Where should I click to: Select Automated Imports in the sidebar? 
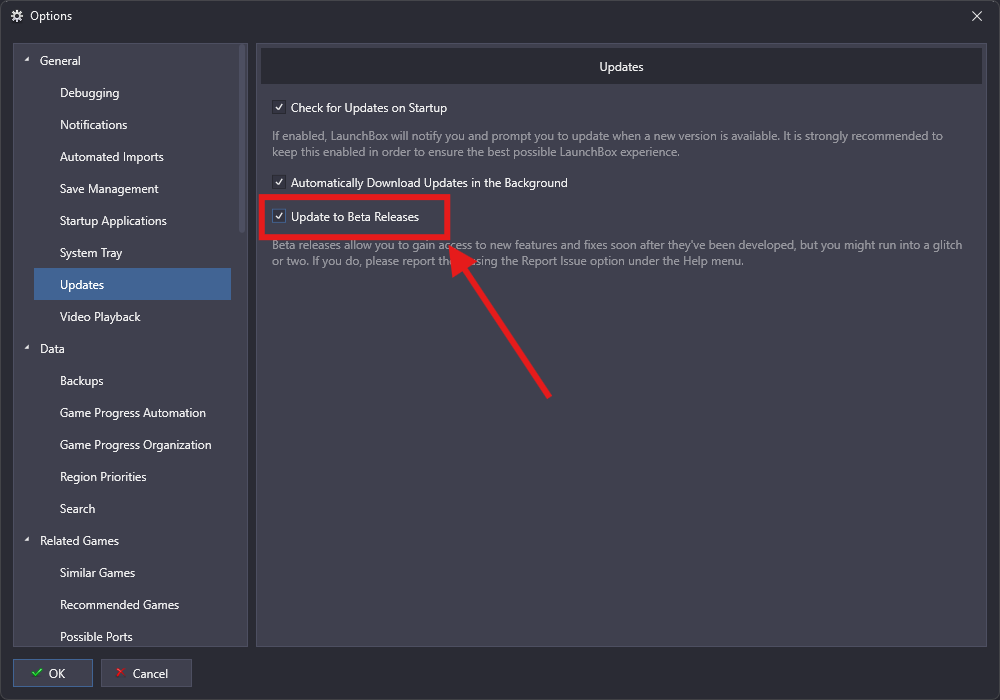[x=112, y=157]
